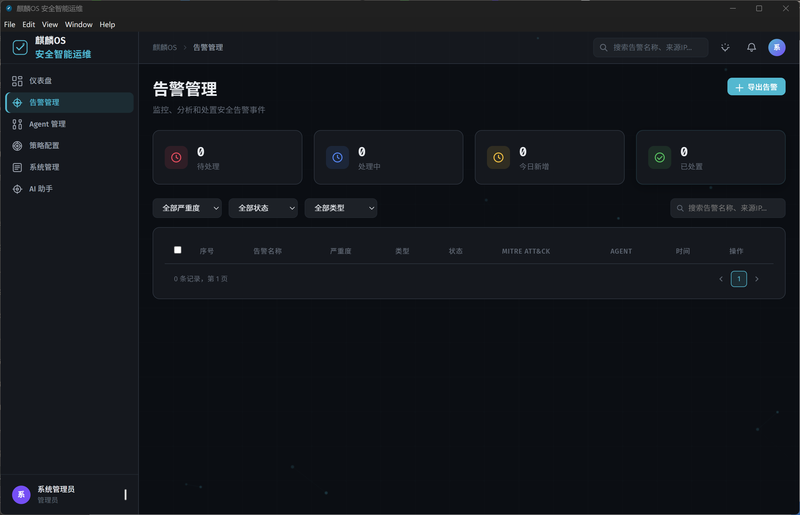Open the Help menu
800x515 pixels.
[107, 24]
